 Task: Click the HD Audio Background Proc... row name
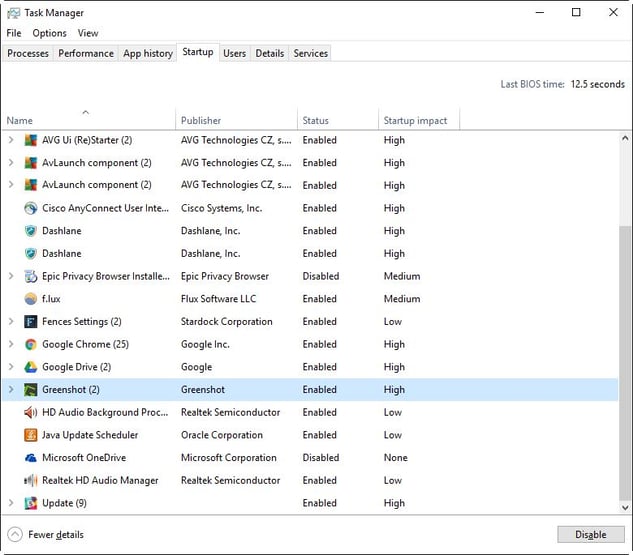(105, 413)
